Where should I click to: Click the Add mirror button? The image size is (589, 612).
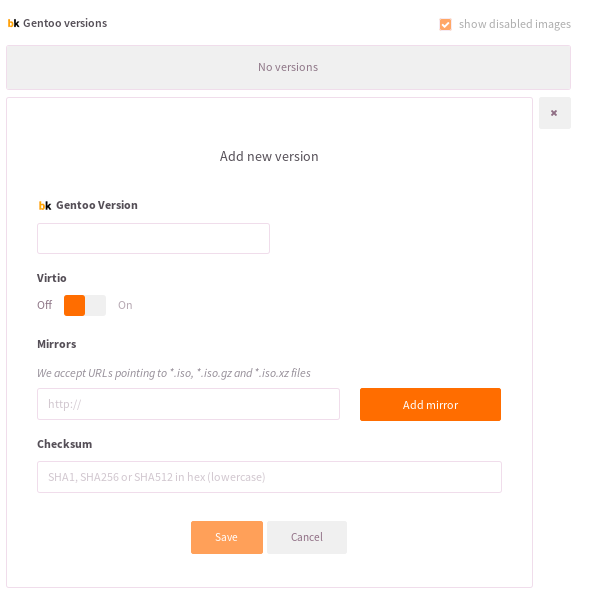coord(430,404)
